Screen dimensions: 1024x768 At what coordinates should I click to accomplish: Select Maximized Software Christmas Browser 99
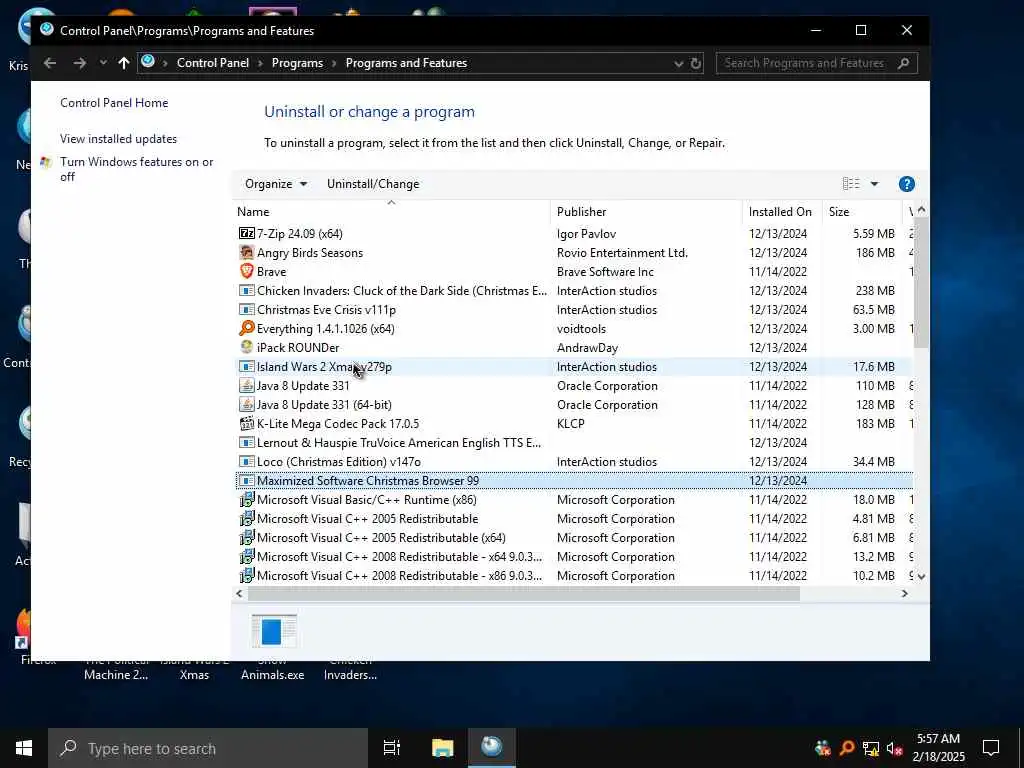coord(573,481)
